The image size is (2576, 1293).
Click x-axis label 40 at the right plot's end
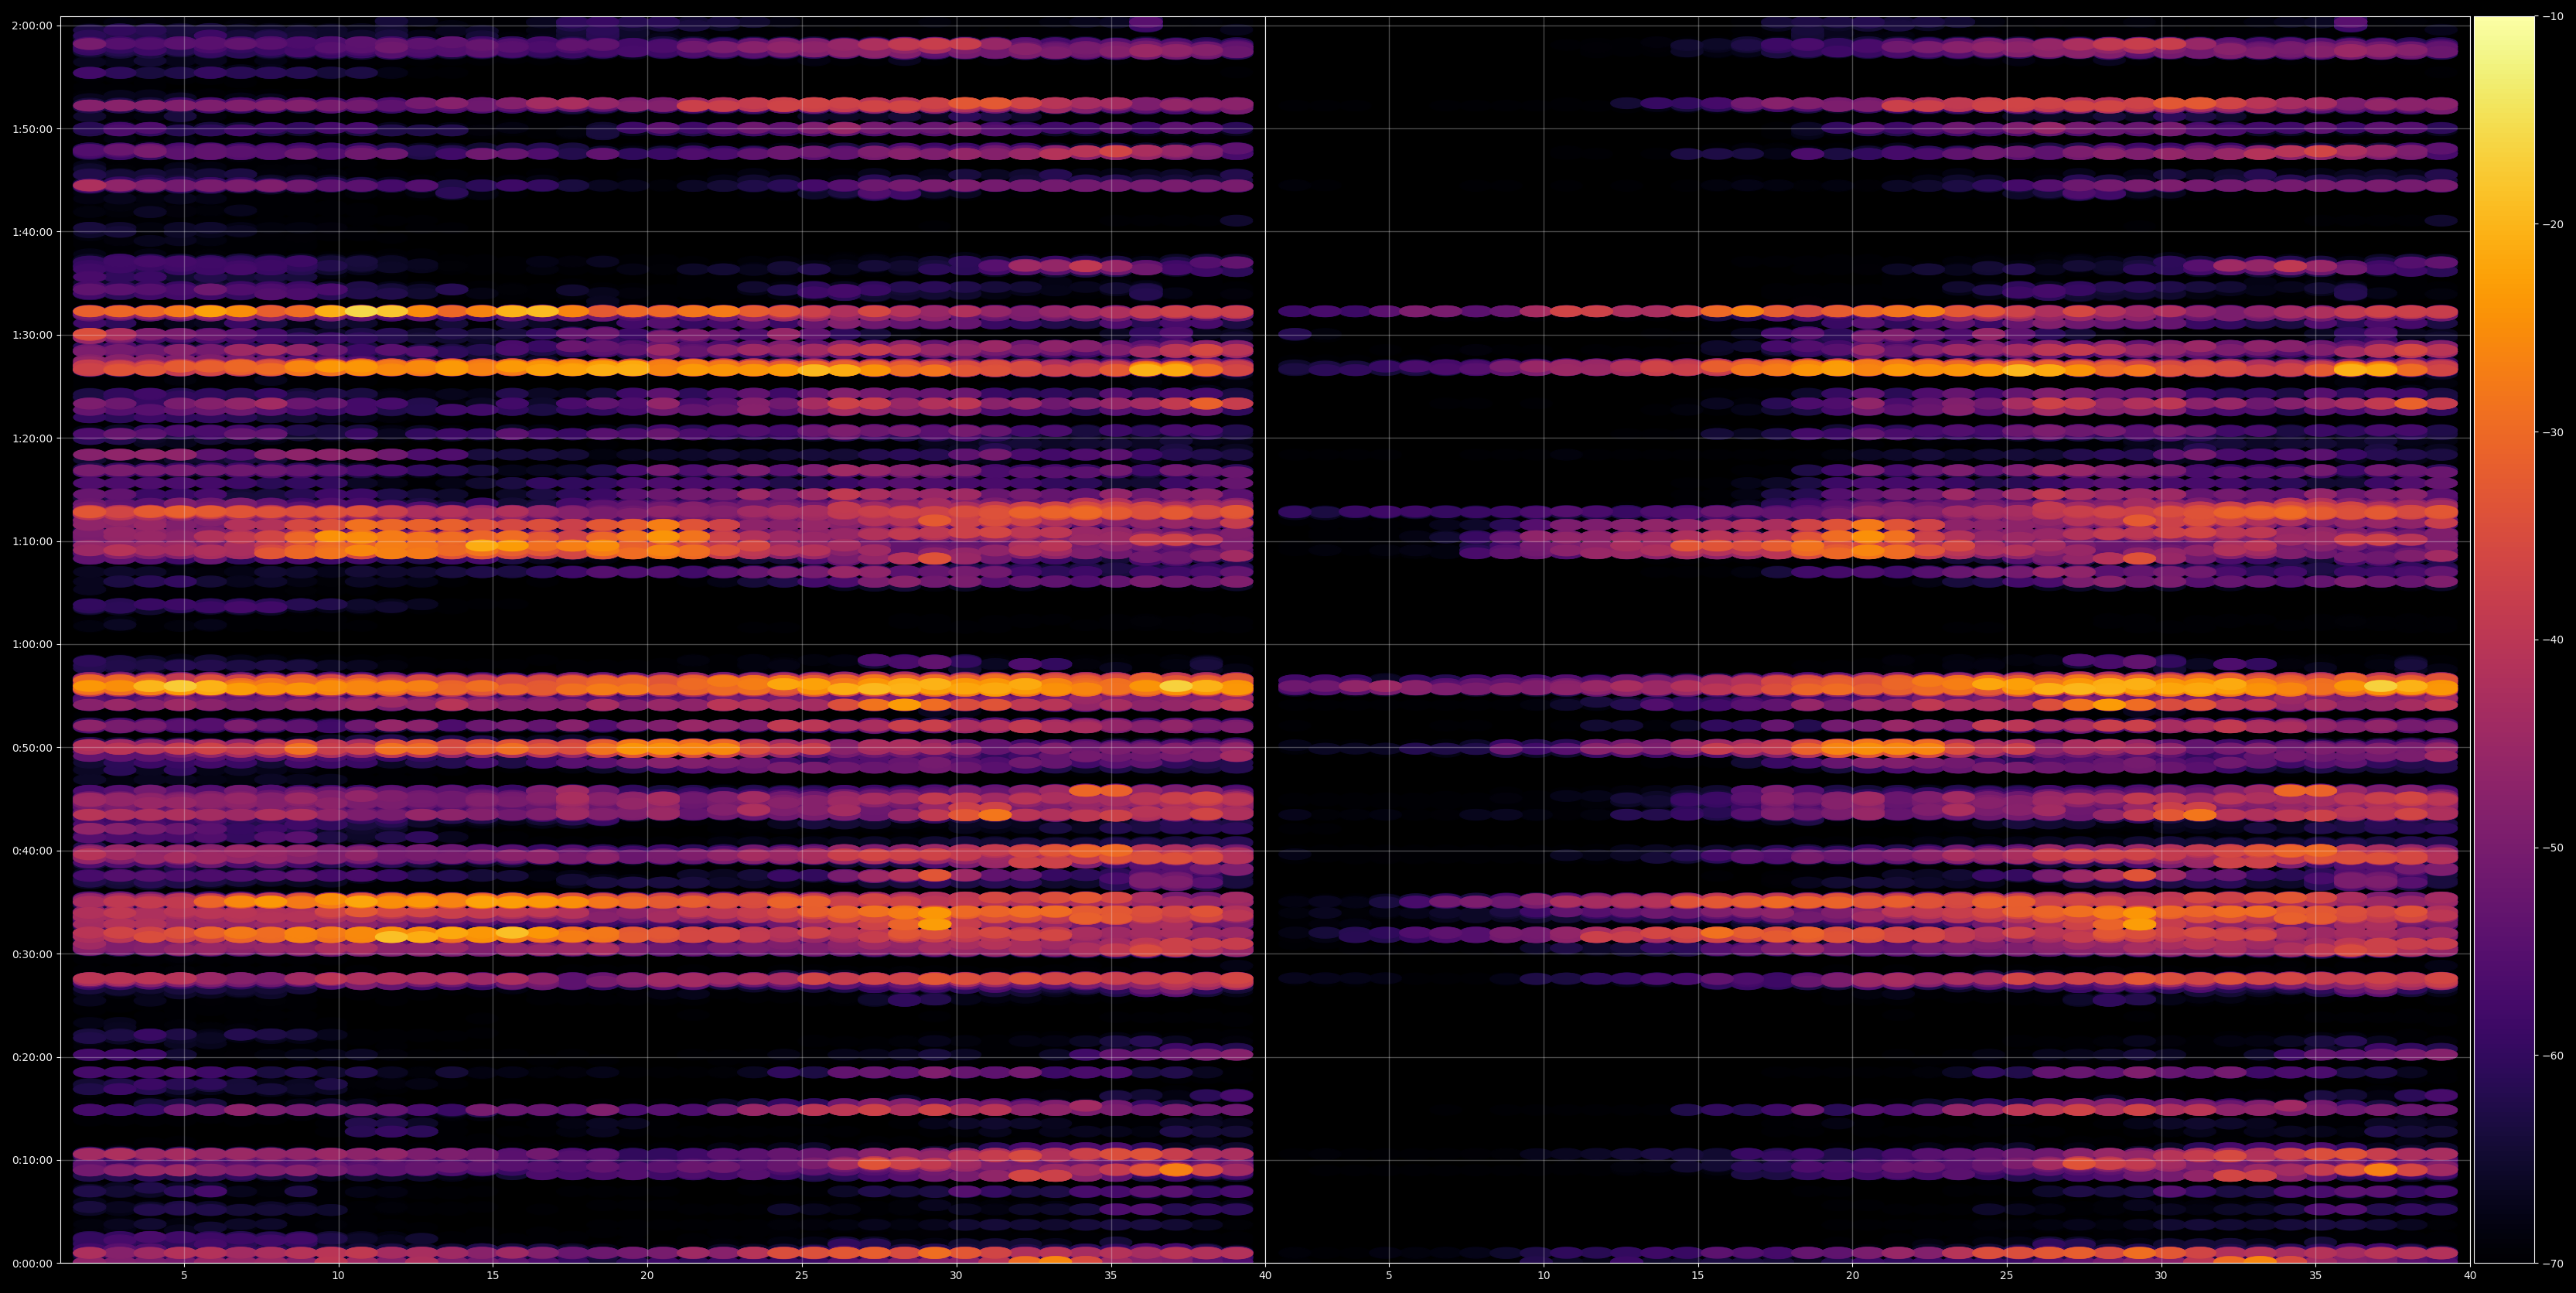click(x=2470, y=1276)
